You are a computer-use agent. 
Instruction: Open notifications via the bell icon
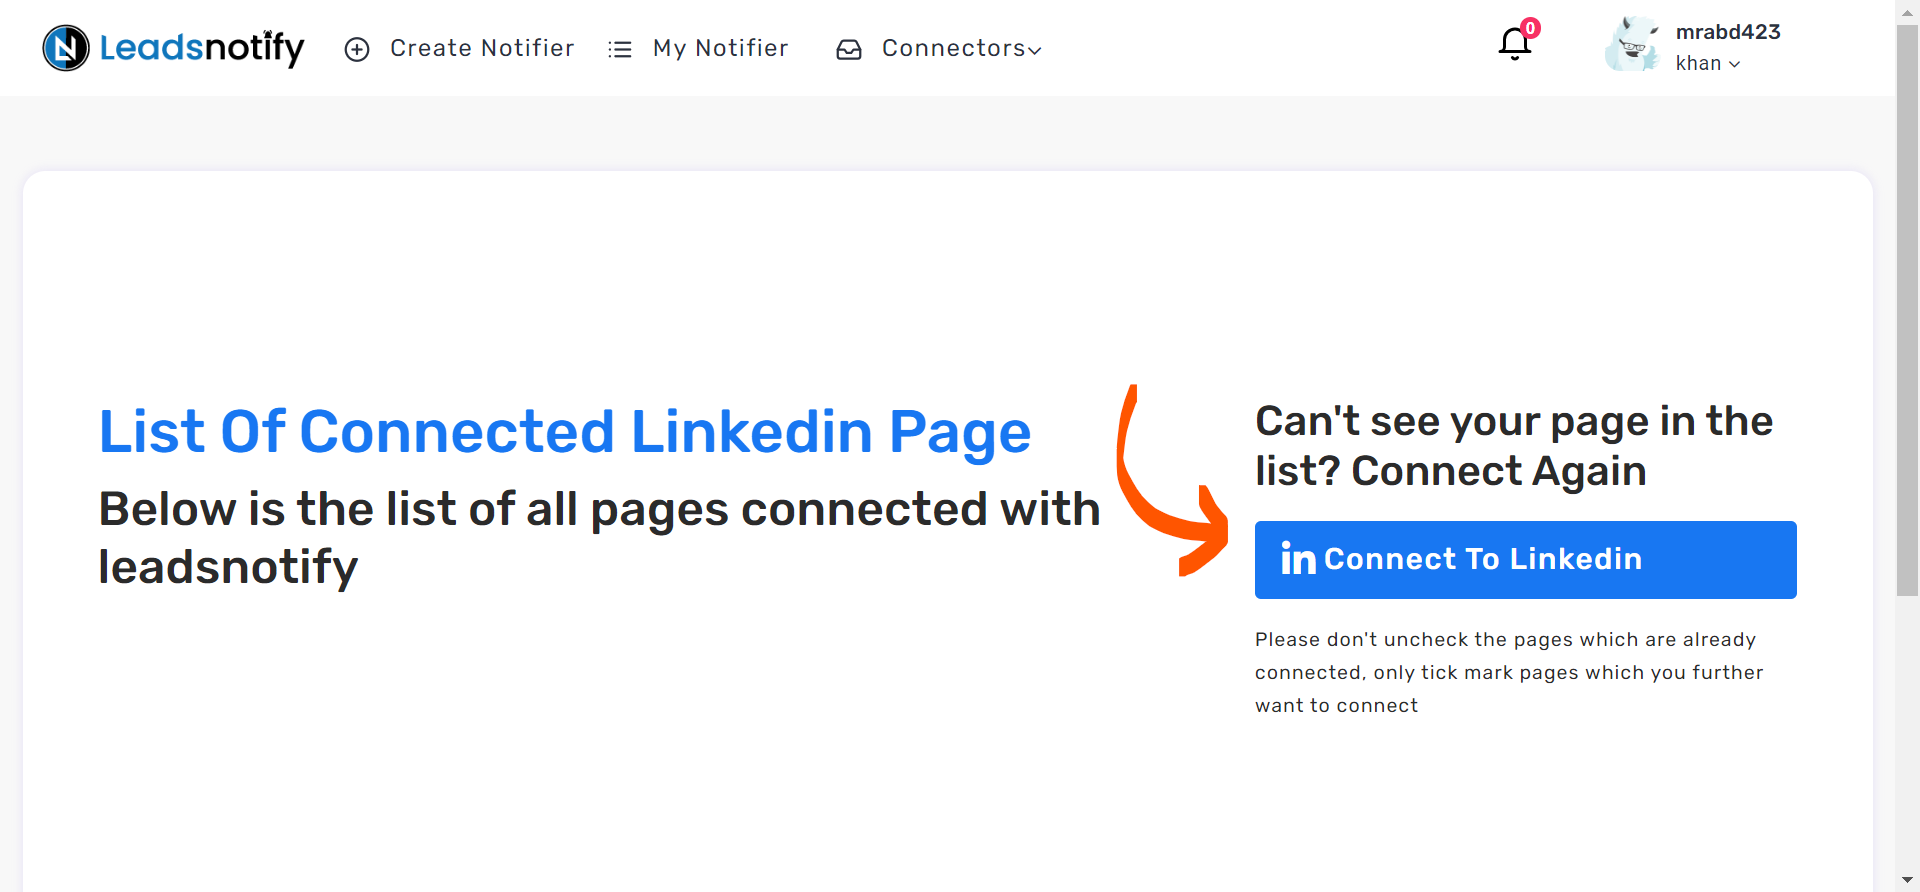coord(1514,44)
